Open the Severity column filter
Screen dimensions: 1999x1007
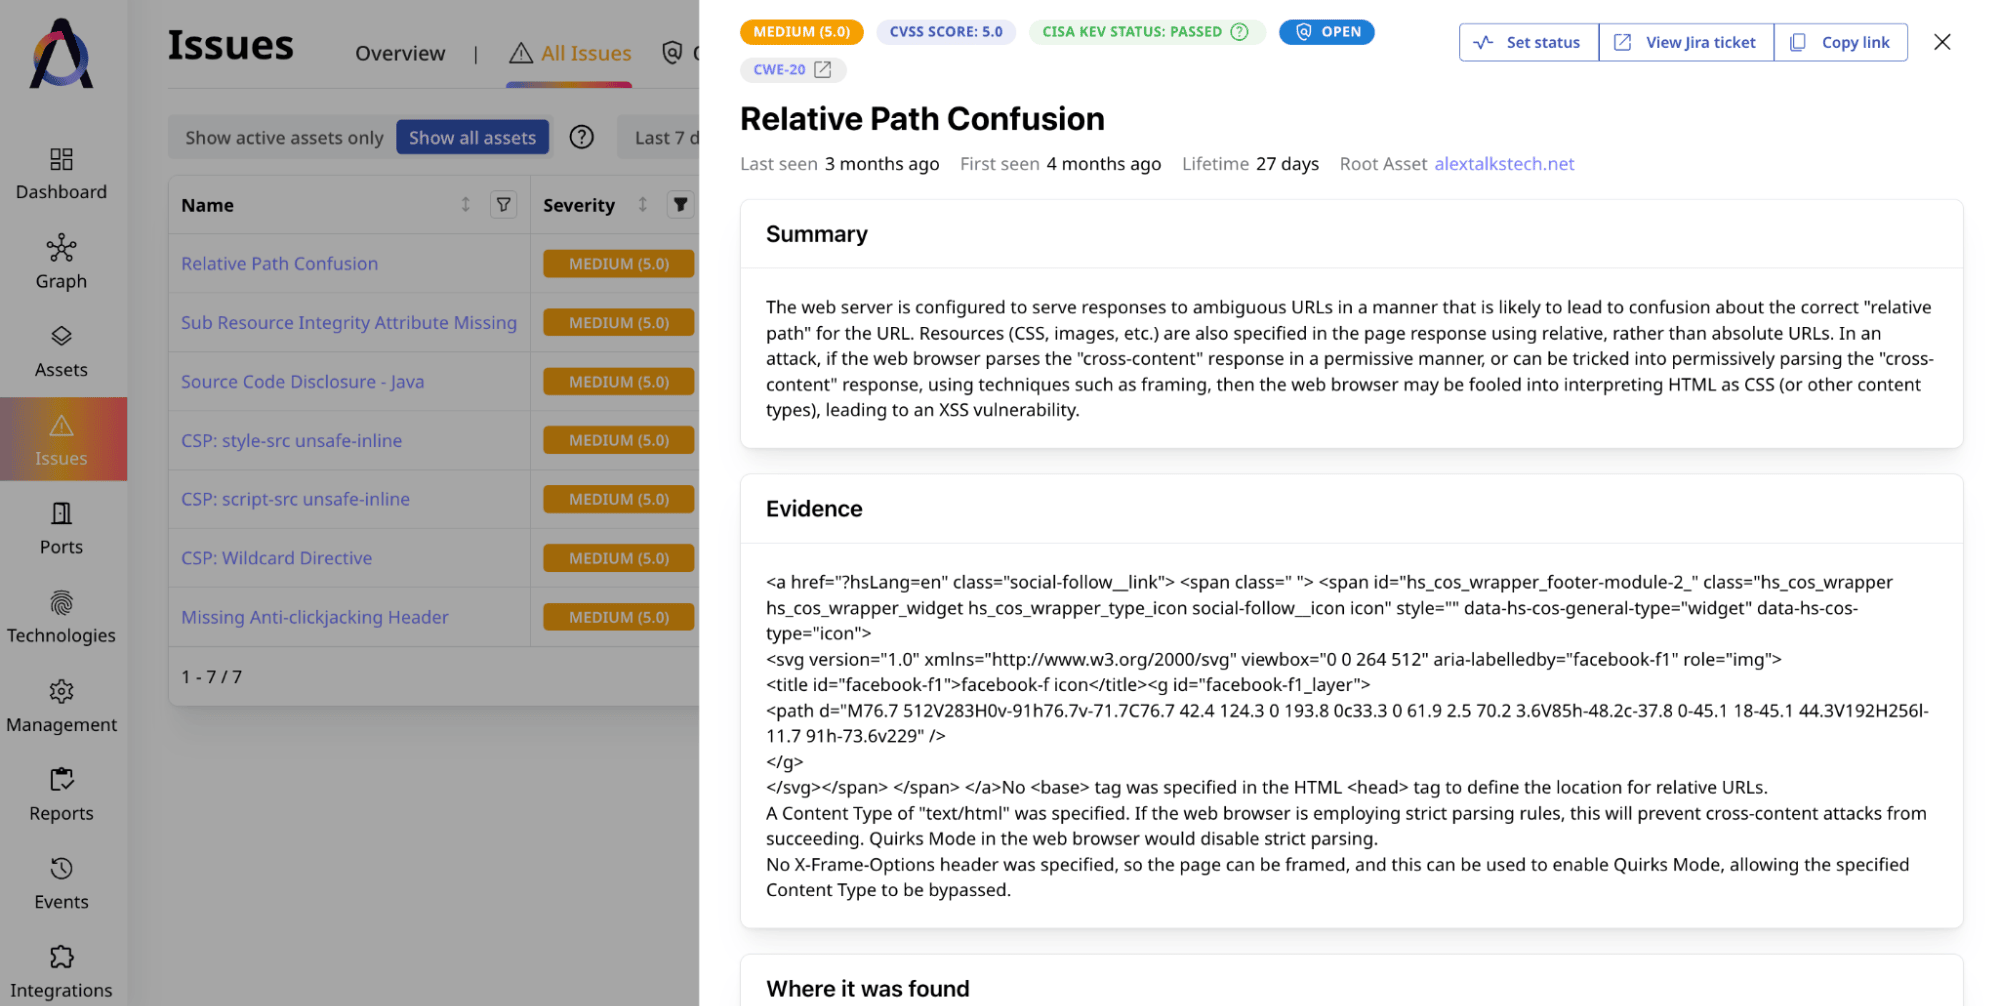tap(680, 205)
